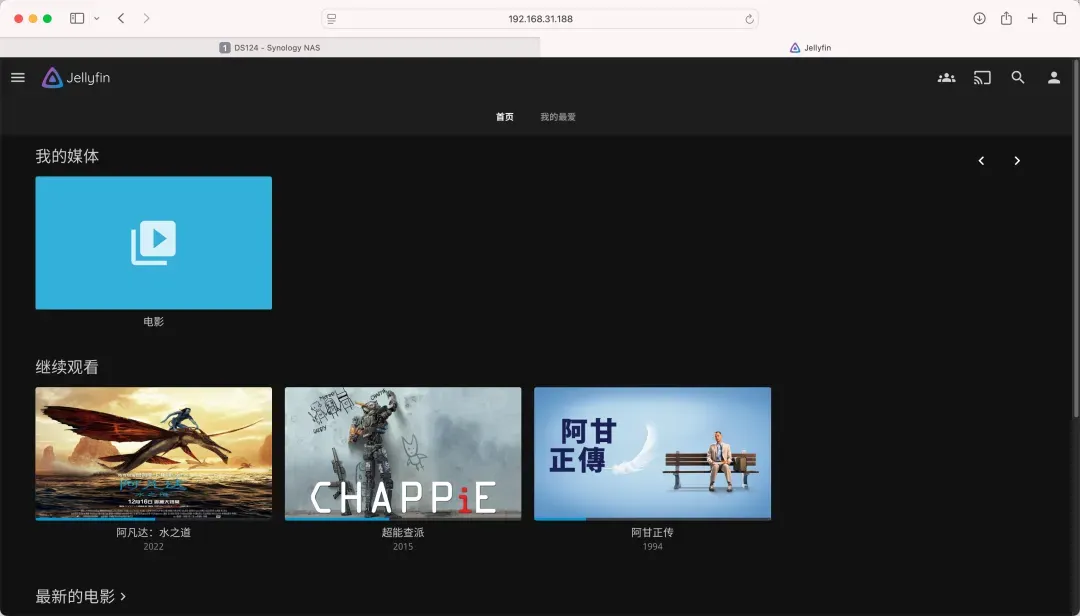
Task: Click the website settings icon in address bar
Action: coord(332,19)
